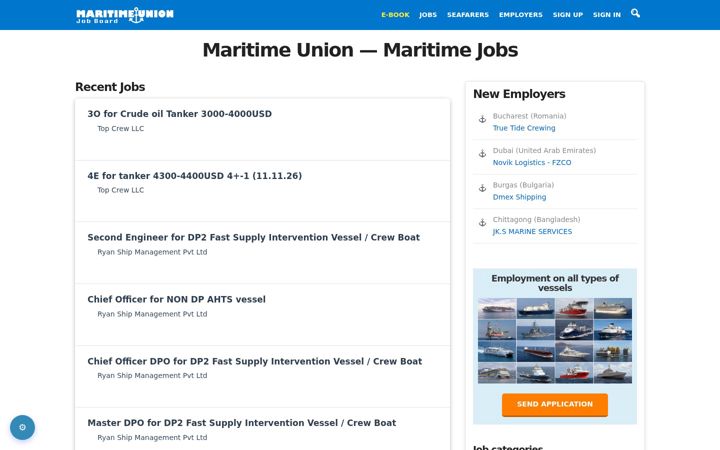Click 'Employment on all types of vessels' heading
Image resolution: width=720 pixels, height=450 pixels.
pos(555,283)
